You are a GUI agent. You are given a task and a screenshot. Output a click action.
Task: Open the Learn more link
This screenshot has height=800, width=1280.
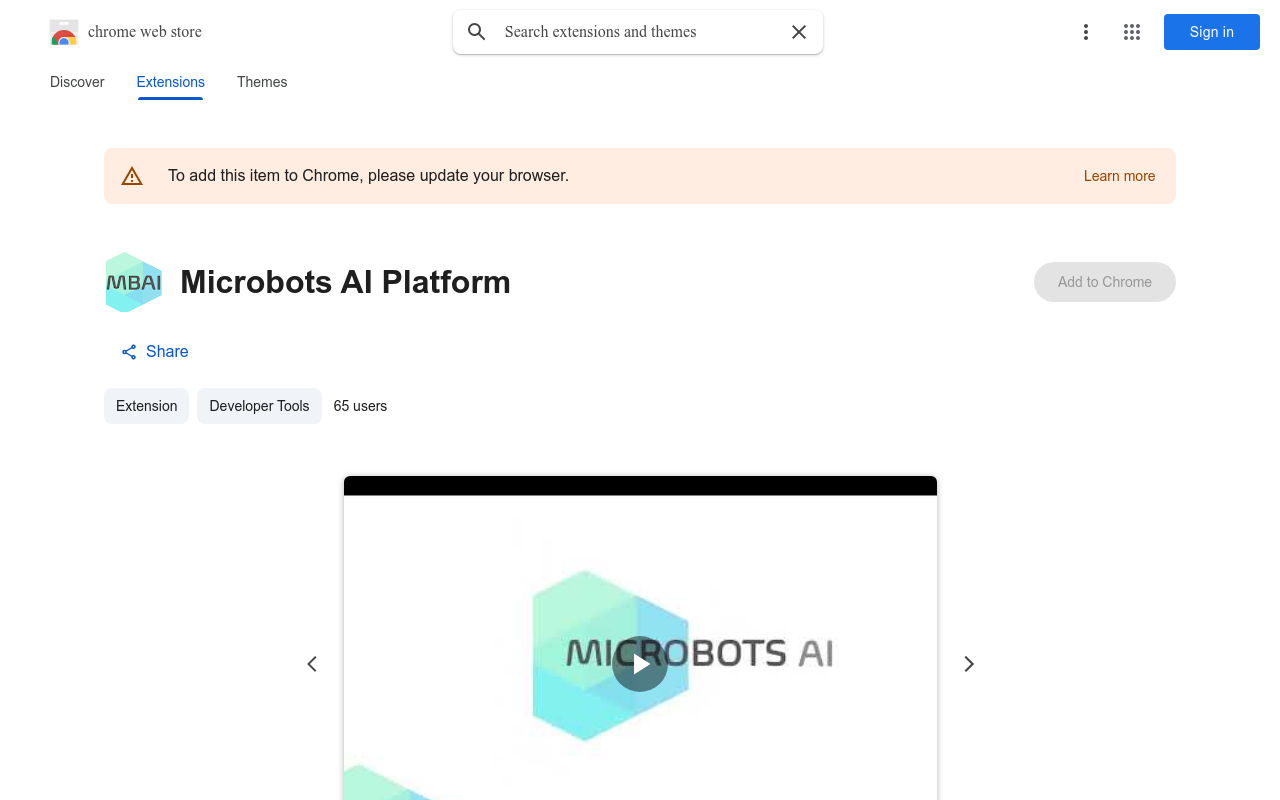point(1119,176)
